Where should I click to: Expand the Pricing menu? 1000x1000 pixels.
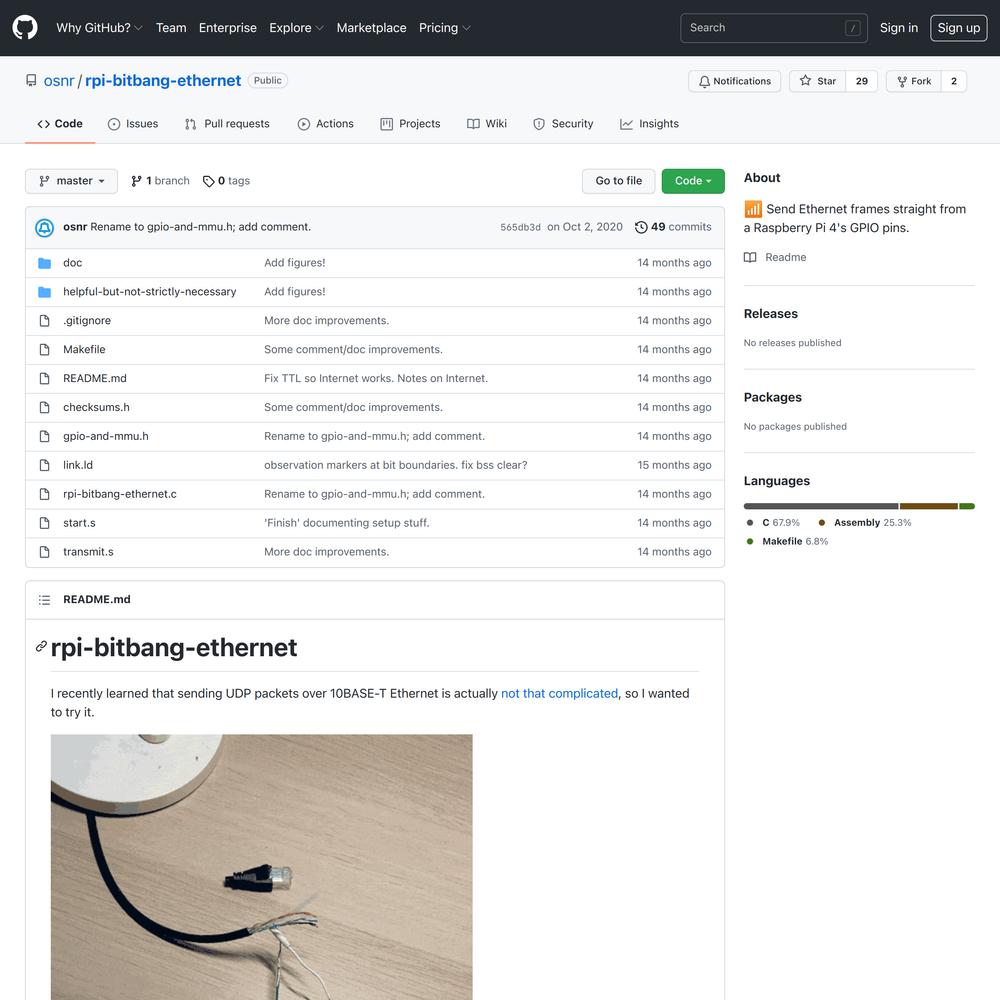pyautogui.click(x=445, y=28)
